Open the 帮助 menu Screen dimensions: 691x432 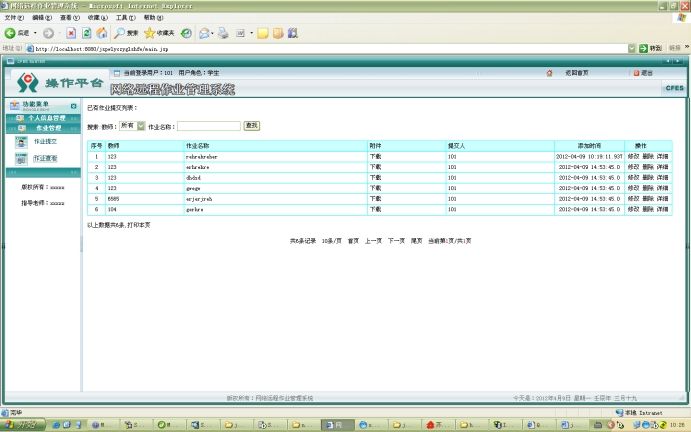pyautogui.click(x=153, y=18)
